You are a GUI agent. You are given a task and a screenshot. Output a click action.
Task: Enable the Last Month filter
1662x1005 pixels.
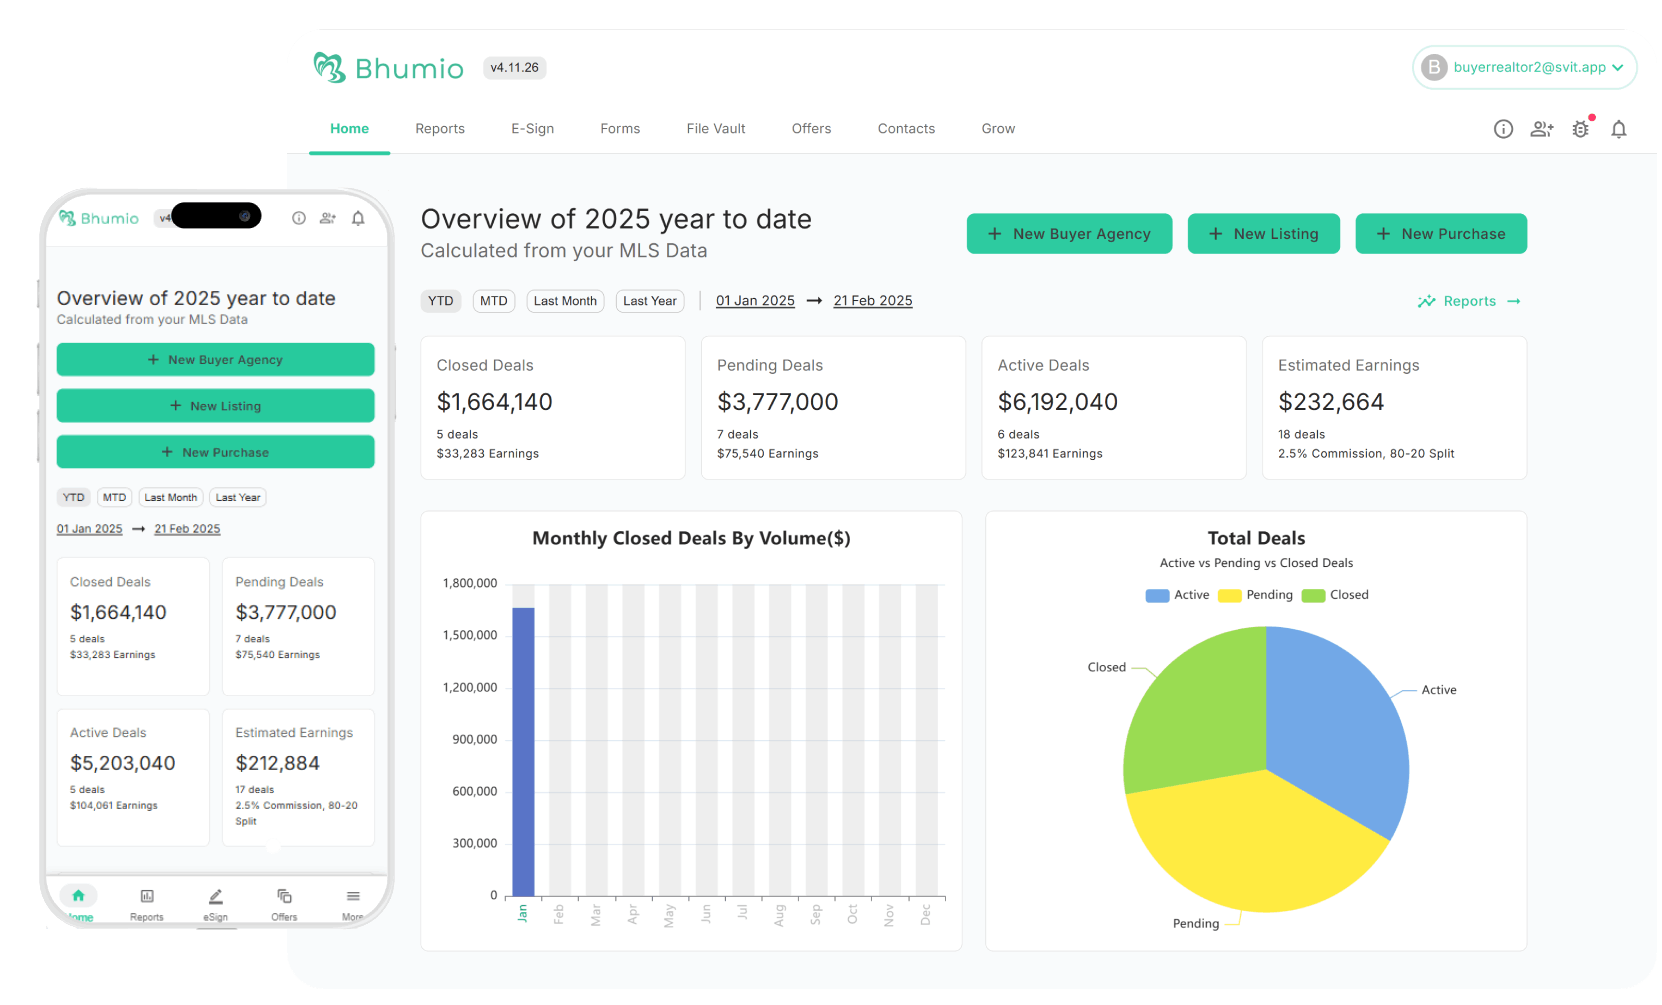tap(565, 300)
